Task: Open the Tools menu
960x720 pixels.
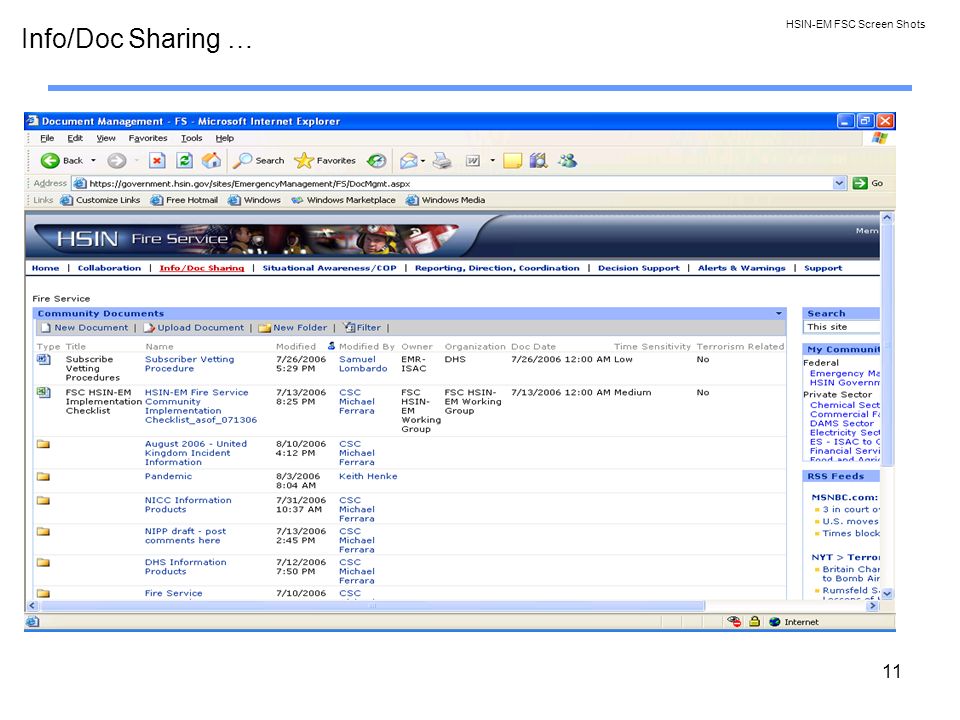Action: 192,138
